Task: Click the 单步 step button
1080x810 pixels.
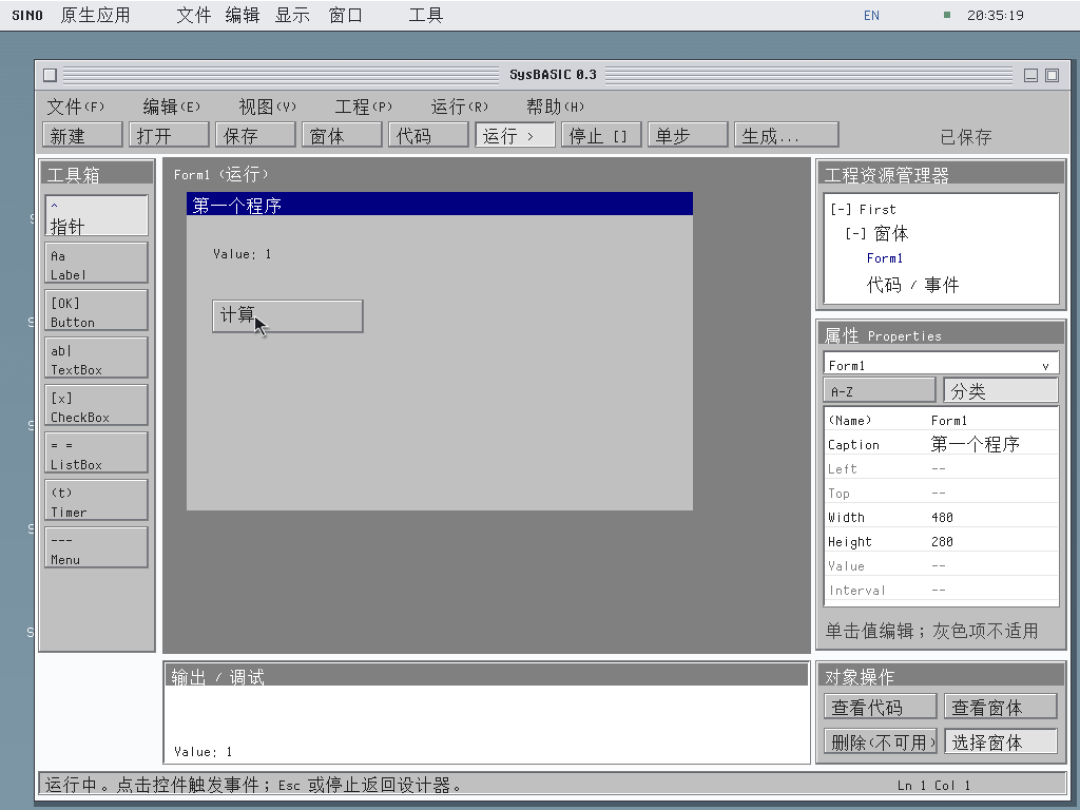Action: point(688,135)
